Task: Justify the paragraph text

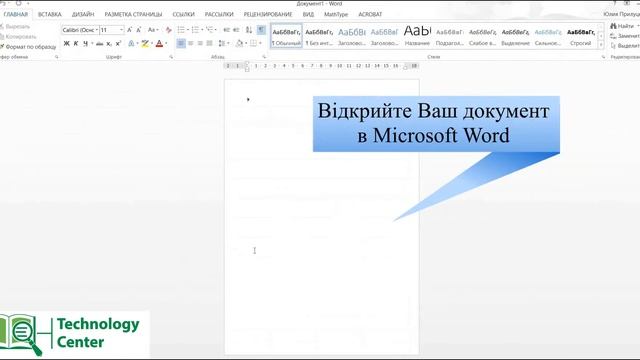Action: pyautogui.click(x=209, y=43)
